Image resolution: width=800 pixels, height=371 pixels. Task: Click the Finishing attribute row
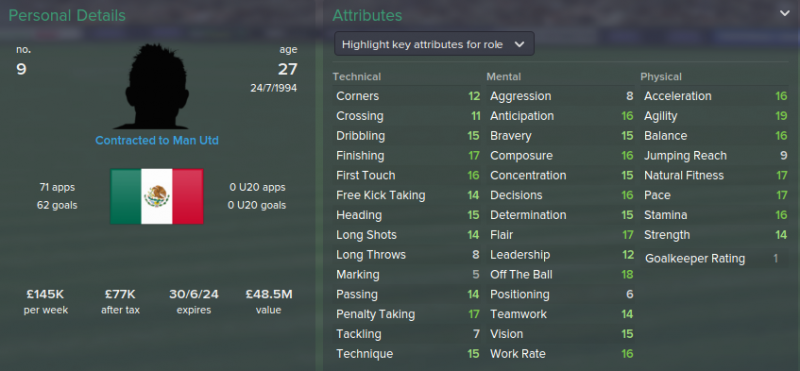click(408, 156)
